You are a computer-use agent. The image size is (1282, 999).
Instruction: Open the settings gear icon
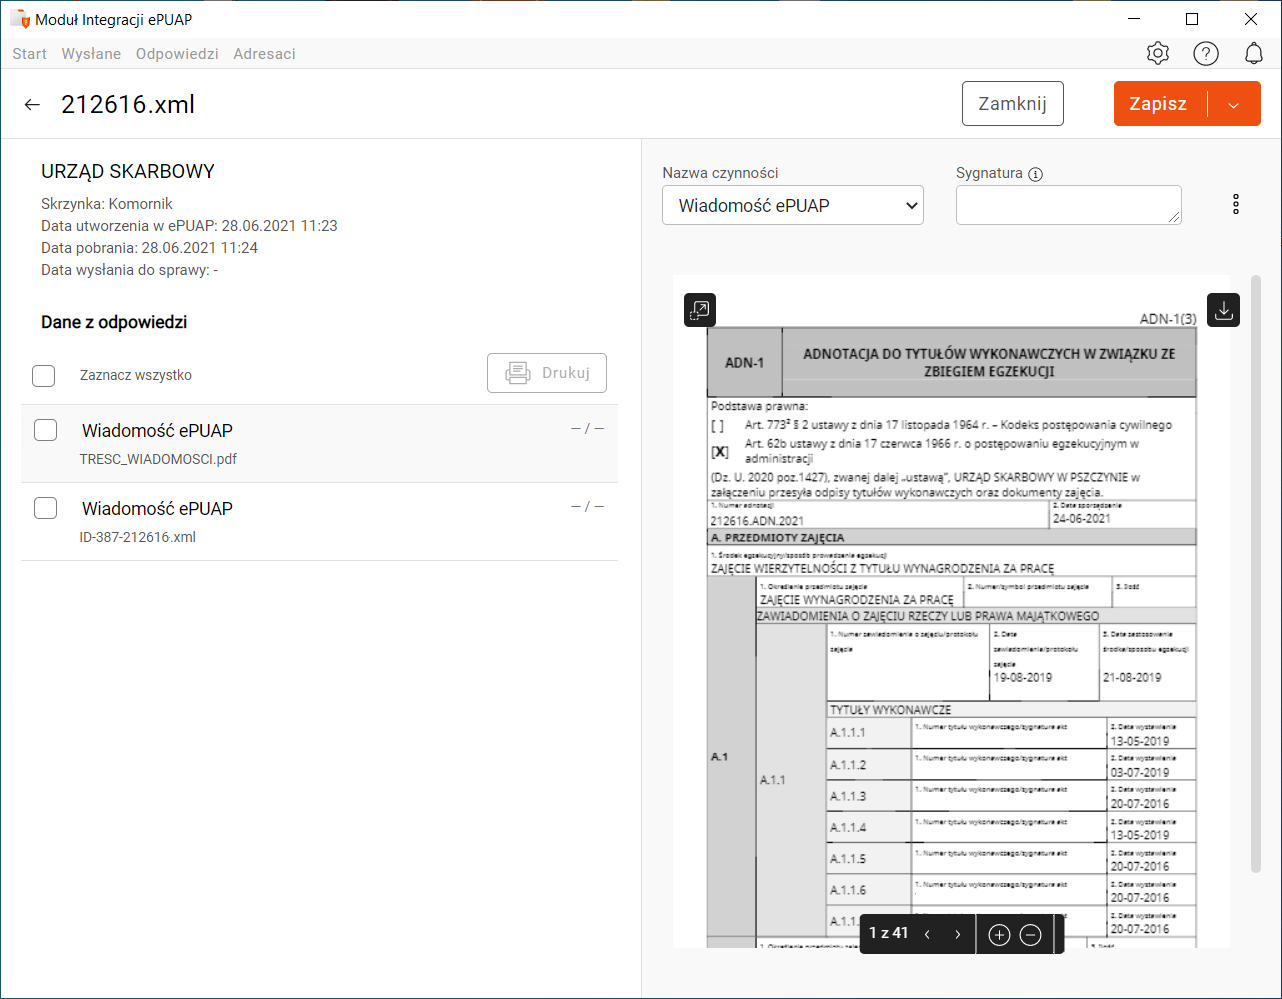point(1158,54)
